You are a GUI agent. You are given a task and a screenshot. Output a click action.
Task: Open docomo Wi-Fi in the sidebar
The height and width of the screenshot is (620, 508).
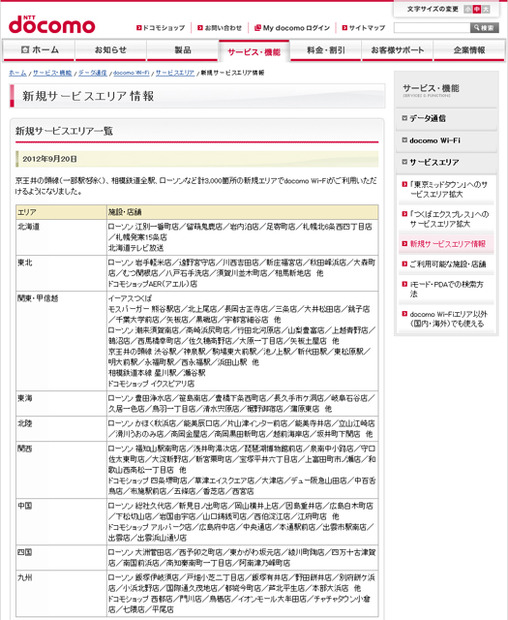tap(446, 140)
